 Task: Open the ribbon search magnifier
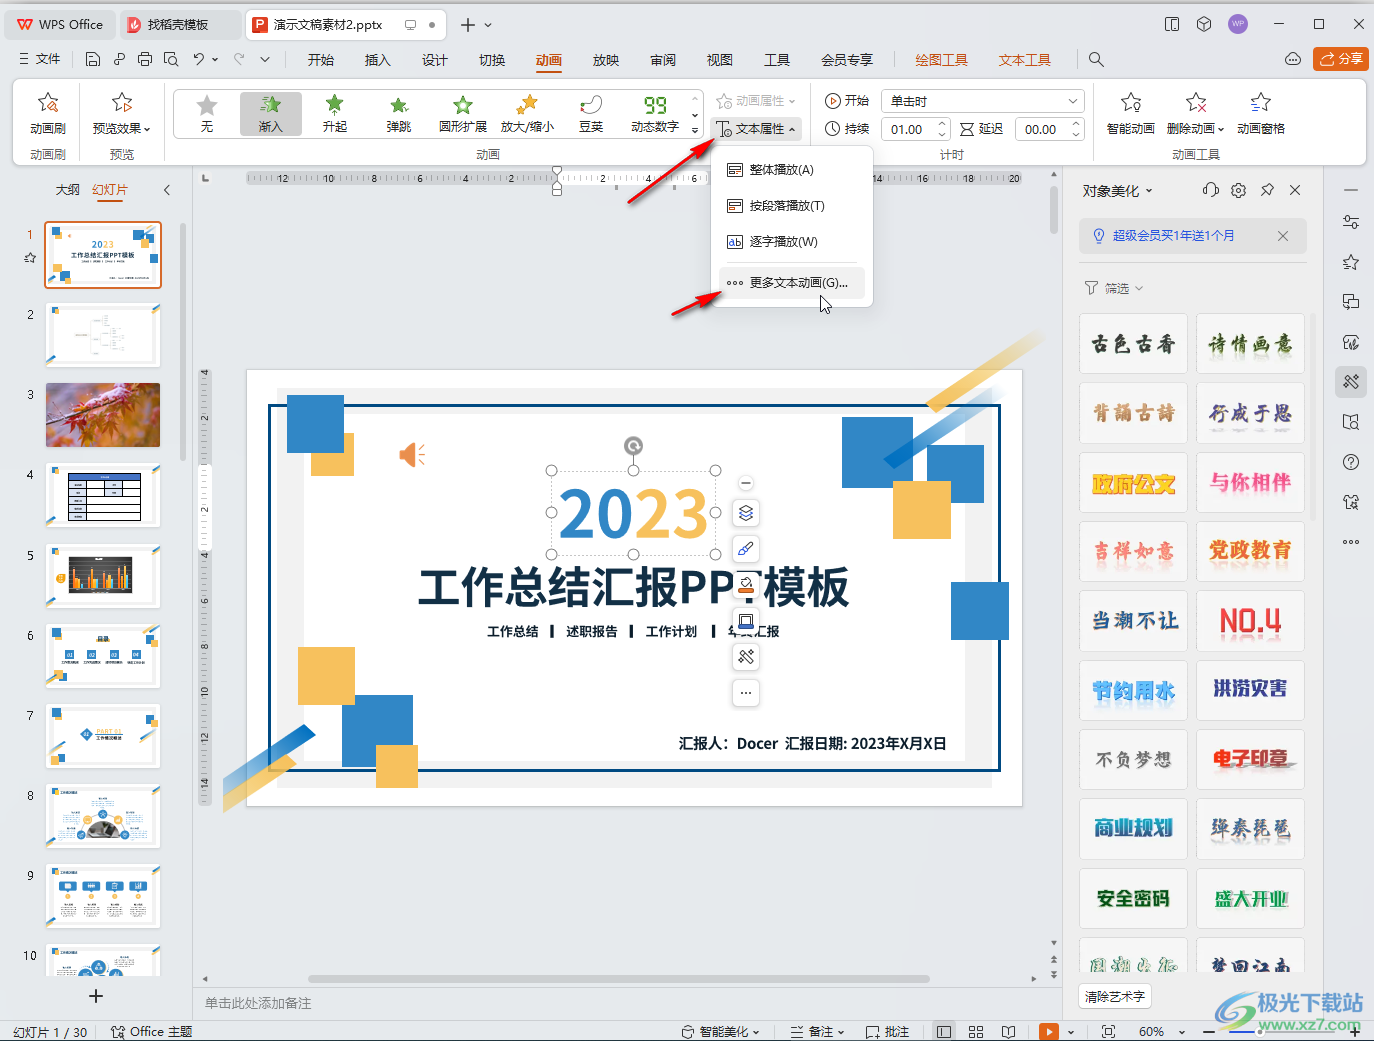tap(1096, 60)
